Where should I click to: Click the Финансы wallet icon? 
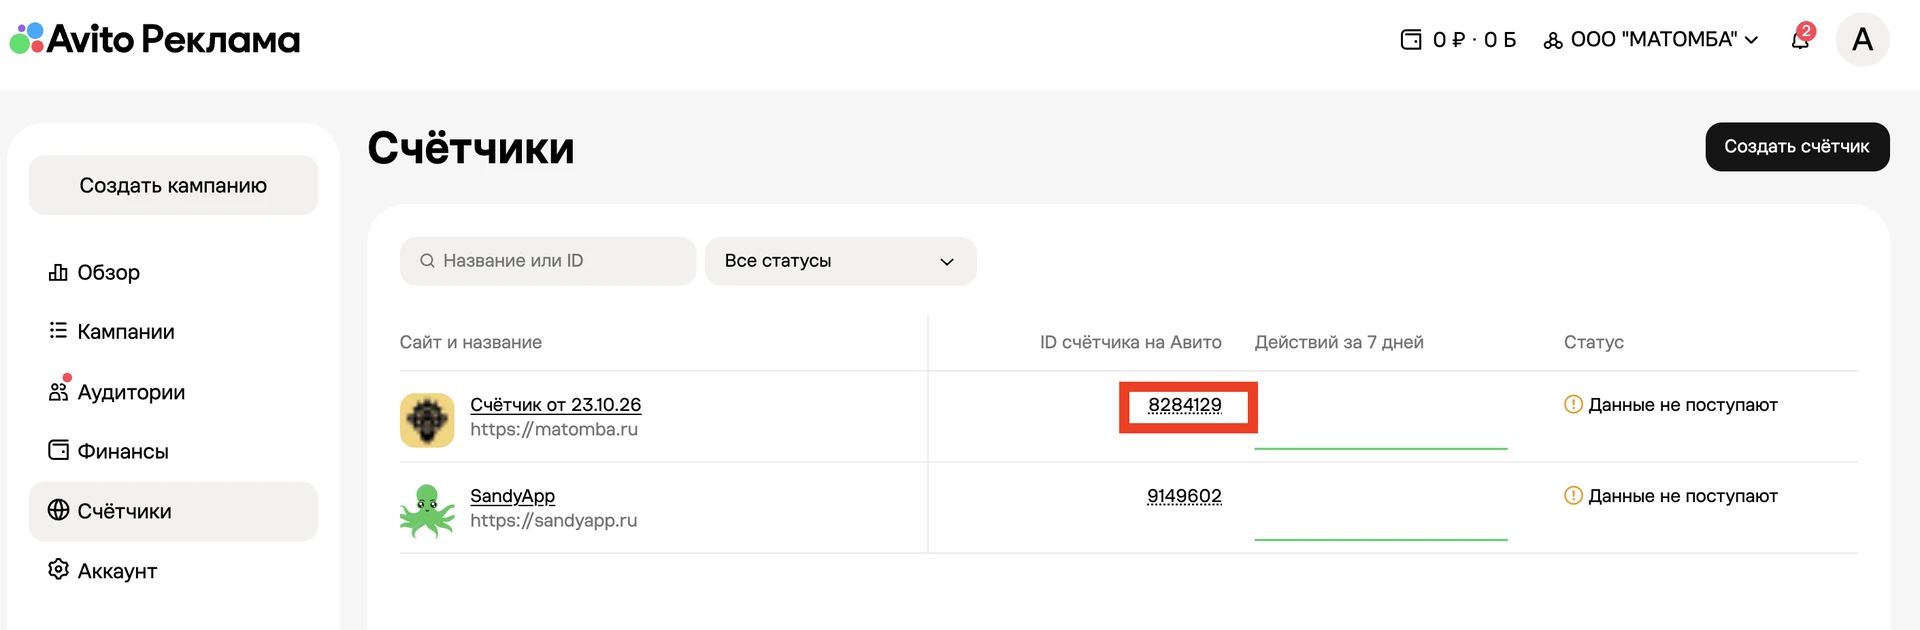point(58,450)
